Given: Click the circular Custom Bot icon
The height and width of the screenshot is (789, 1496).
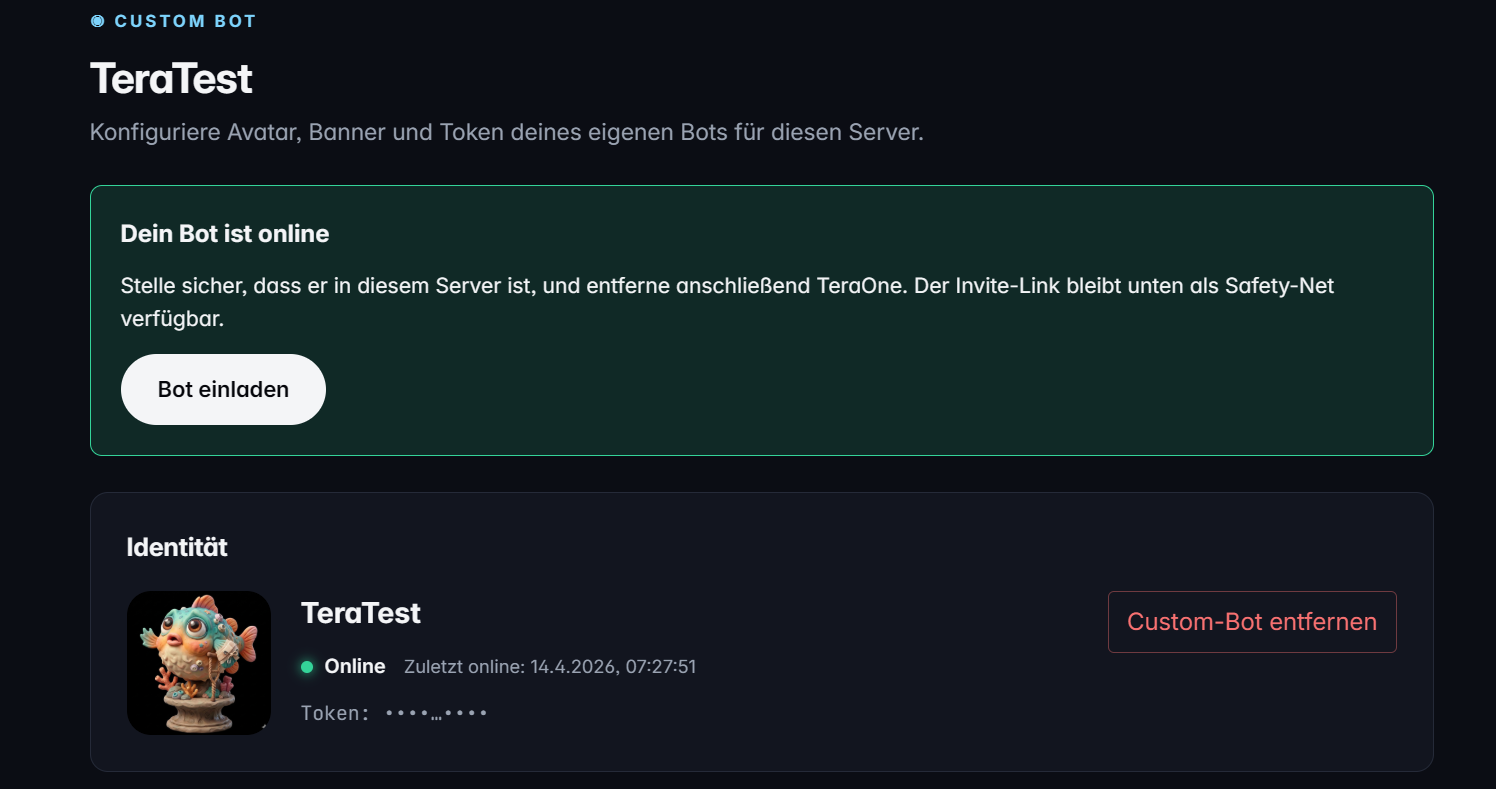Looking at the screenshot, I should point(97,20).
